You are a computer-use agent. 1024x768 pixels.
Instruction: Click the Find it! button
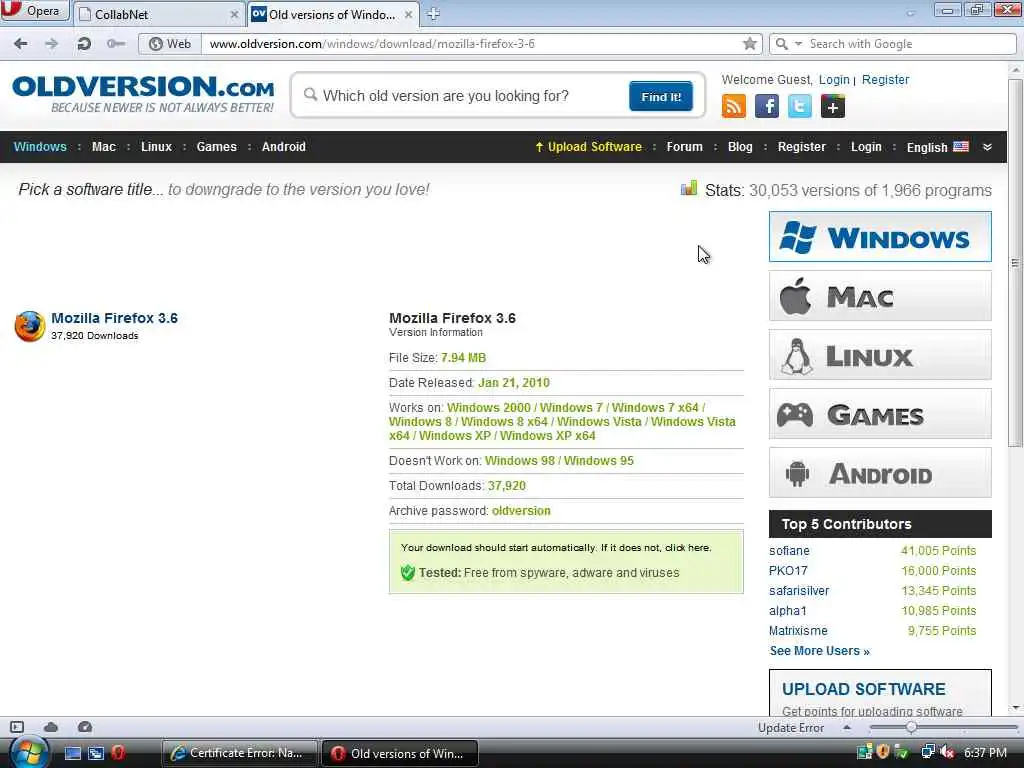pyautogui.click(x=661, y=97)
